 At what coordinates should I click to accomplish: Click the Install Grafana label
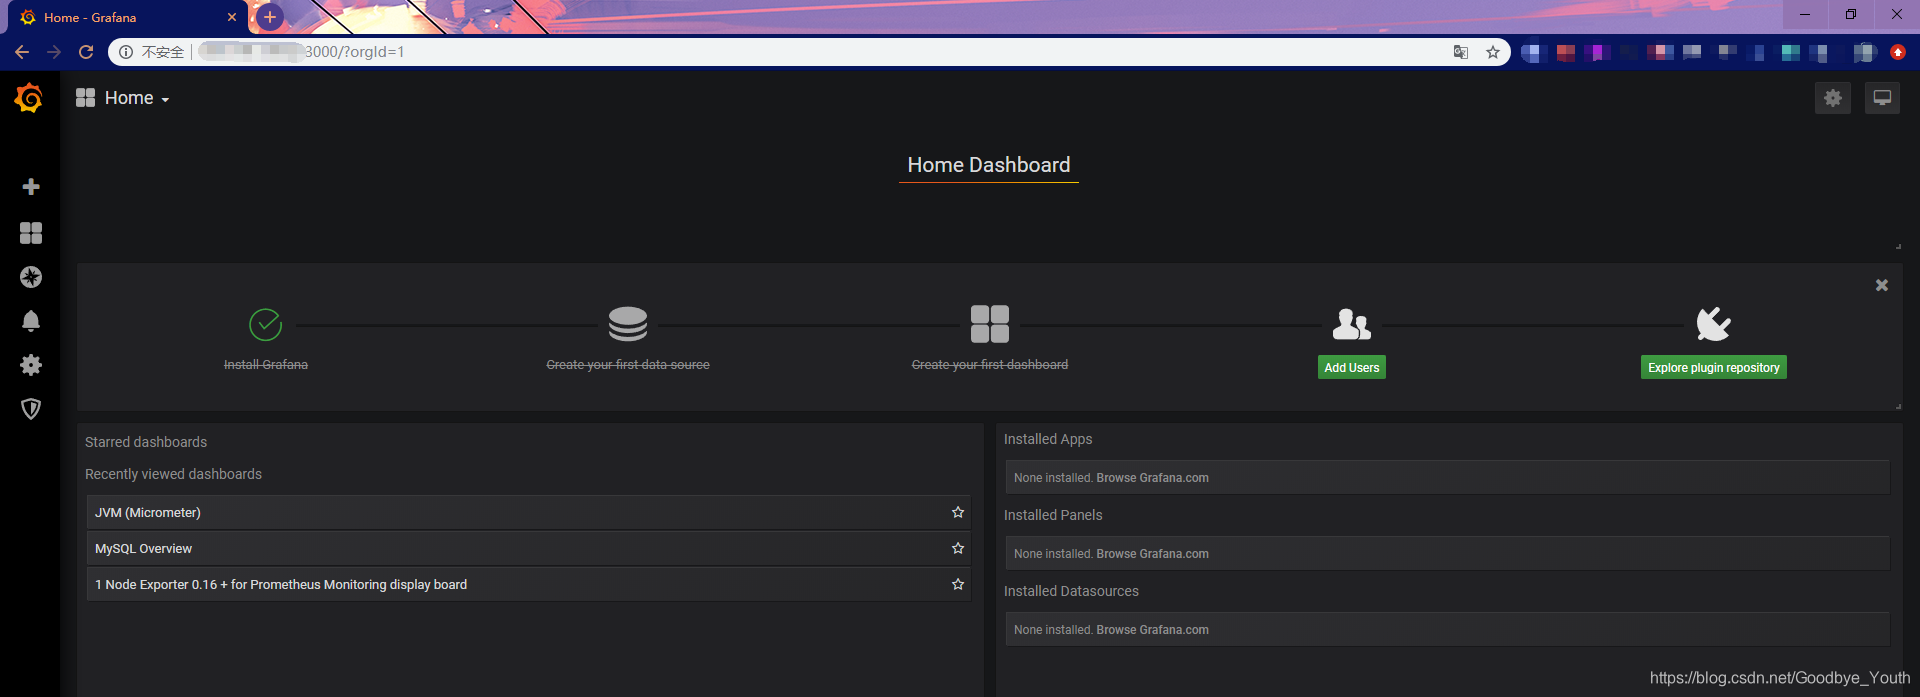tap(266, 365)
